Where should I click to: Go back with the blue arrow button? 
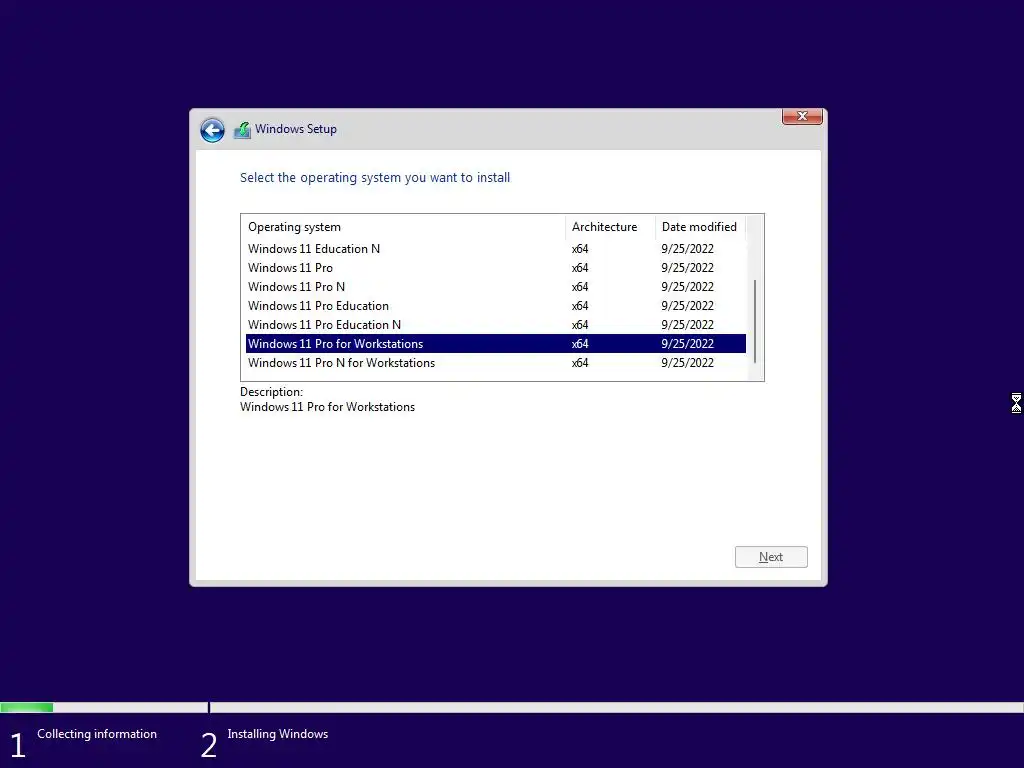[x=212, y=130]
